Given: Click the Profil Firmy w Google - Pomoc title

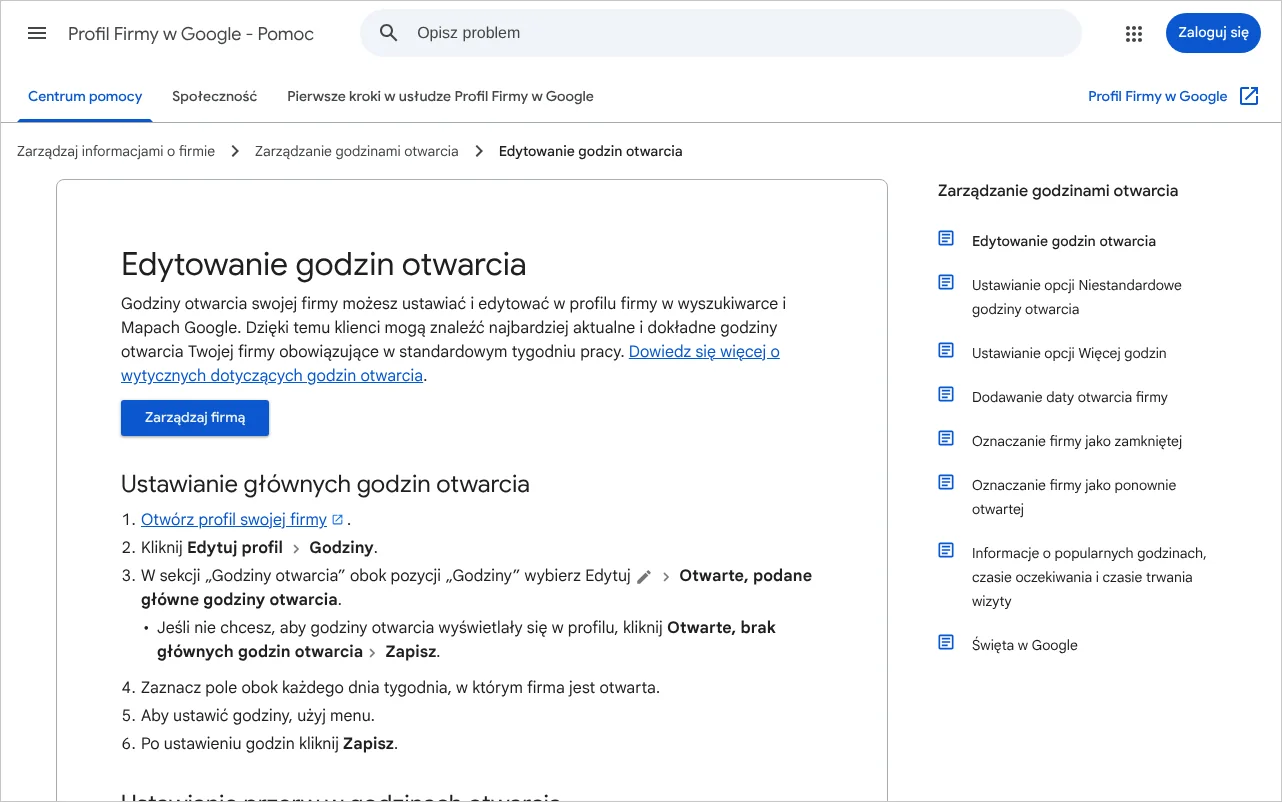Looking at the screenshot, I should click(191, 34).
